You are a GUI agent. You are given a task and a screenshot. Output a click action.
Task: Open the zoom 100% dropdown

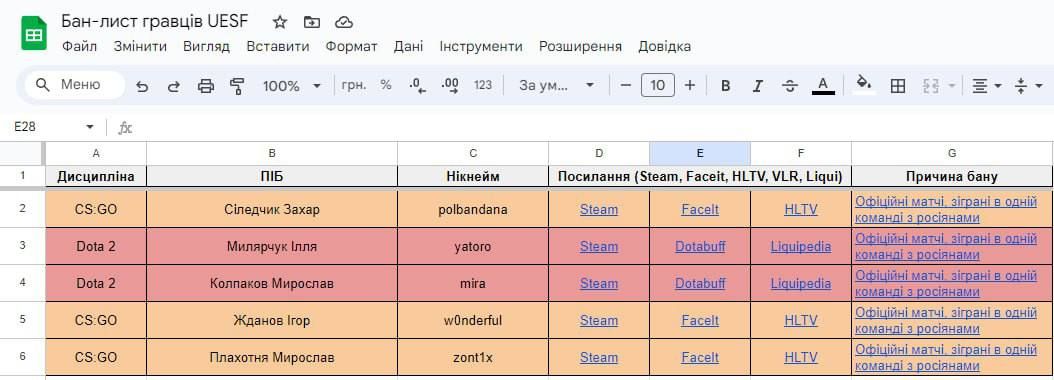292,85
